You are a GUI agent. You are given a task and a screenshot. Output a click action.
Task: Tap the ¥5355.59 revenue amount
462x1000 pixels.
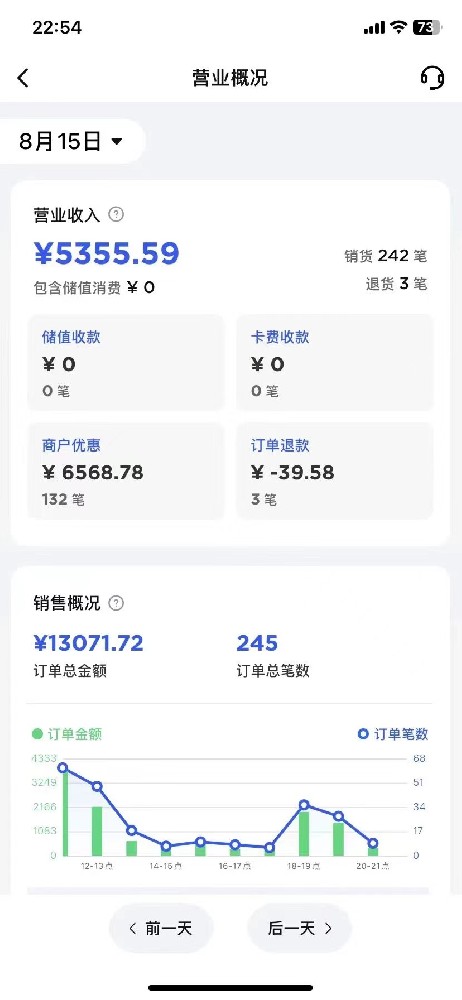click(x=107, y=254)
